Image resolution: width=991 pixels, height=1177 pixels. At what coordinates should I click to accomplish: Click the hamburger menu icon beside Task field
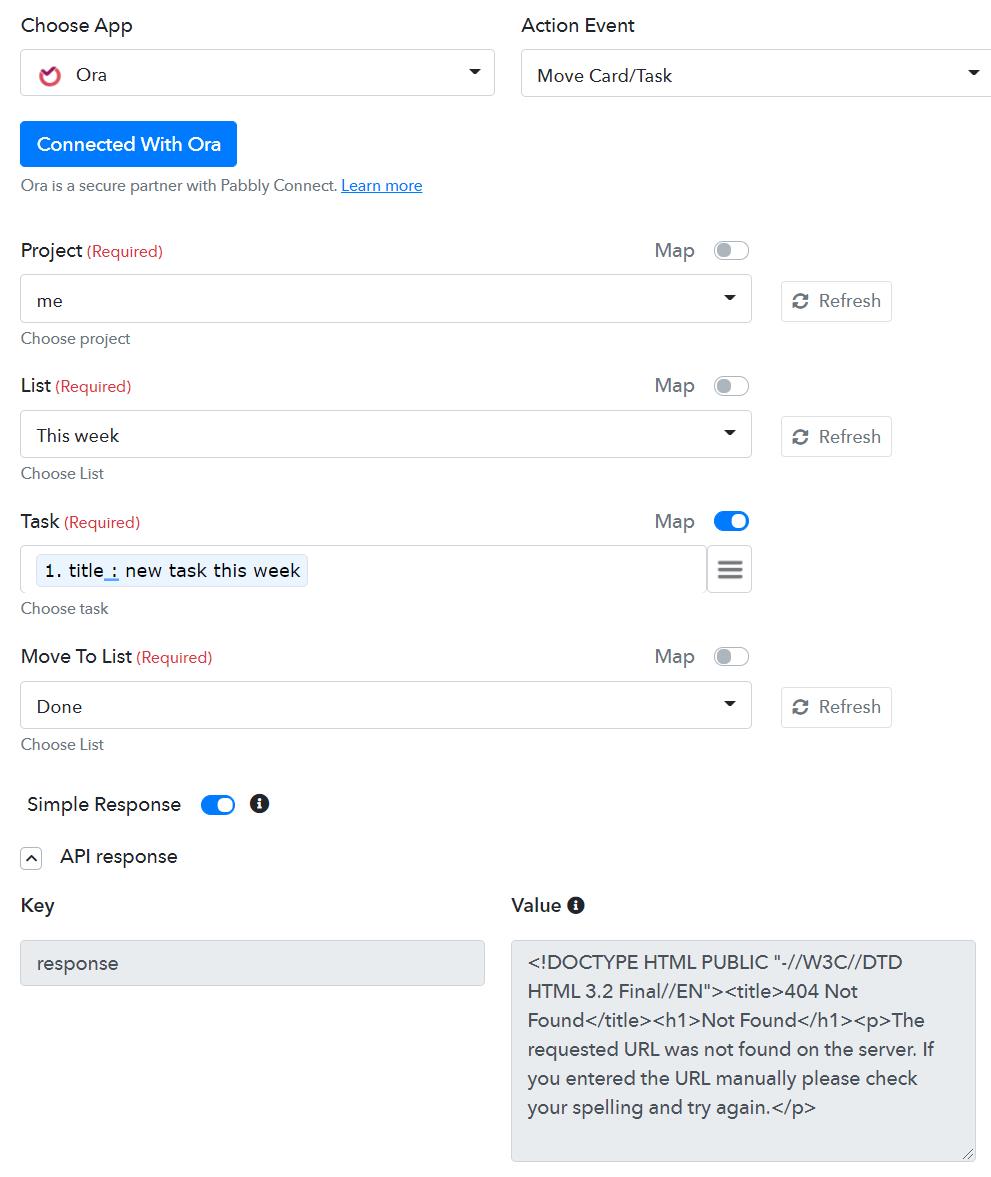click(x=729, y=569)
